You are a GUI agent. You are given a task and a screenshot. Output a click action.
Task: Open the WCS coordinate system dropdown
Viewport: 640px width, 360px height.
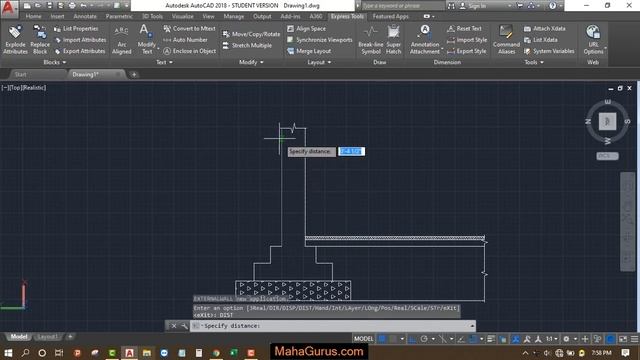click(x=607, y=156)
